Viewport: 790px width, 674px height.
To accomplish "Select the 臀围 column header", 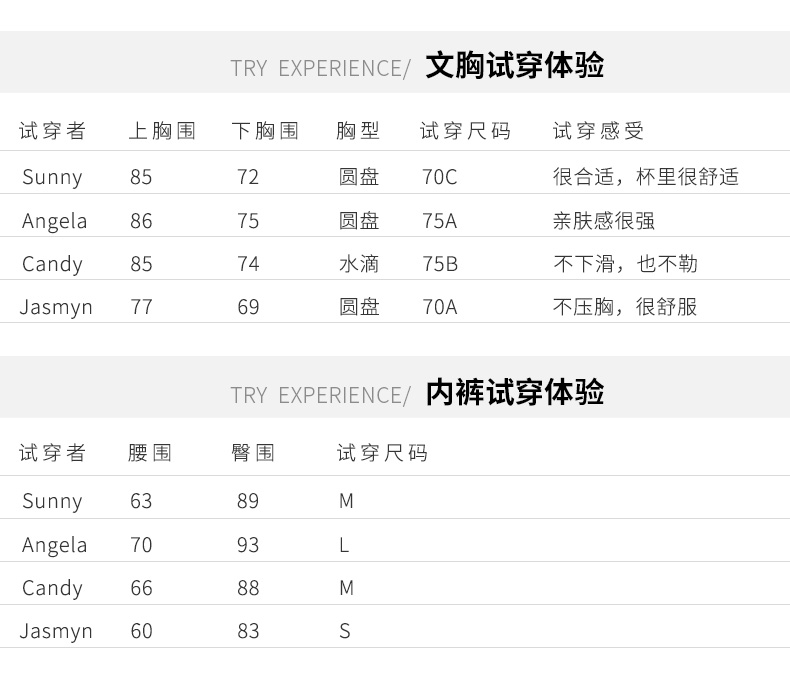I will tap(253, 453).
